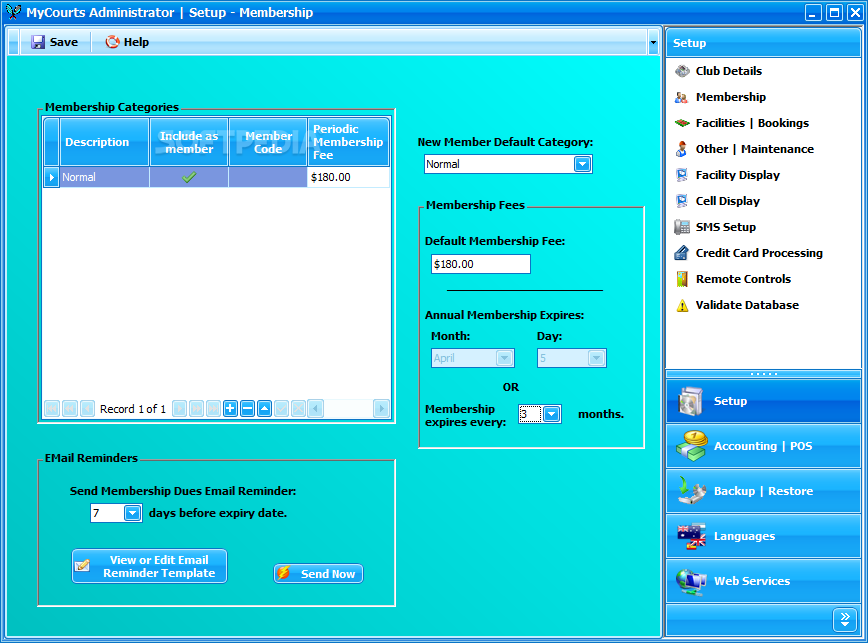
Task: Click the Send Now button
Action: coord(318,574)
